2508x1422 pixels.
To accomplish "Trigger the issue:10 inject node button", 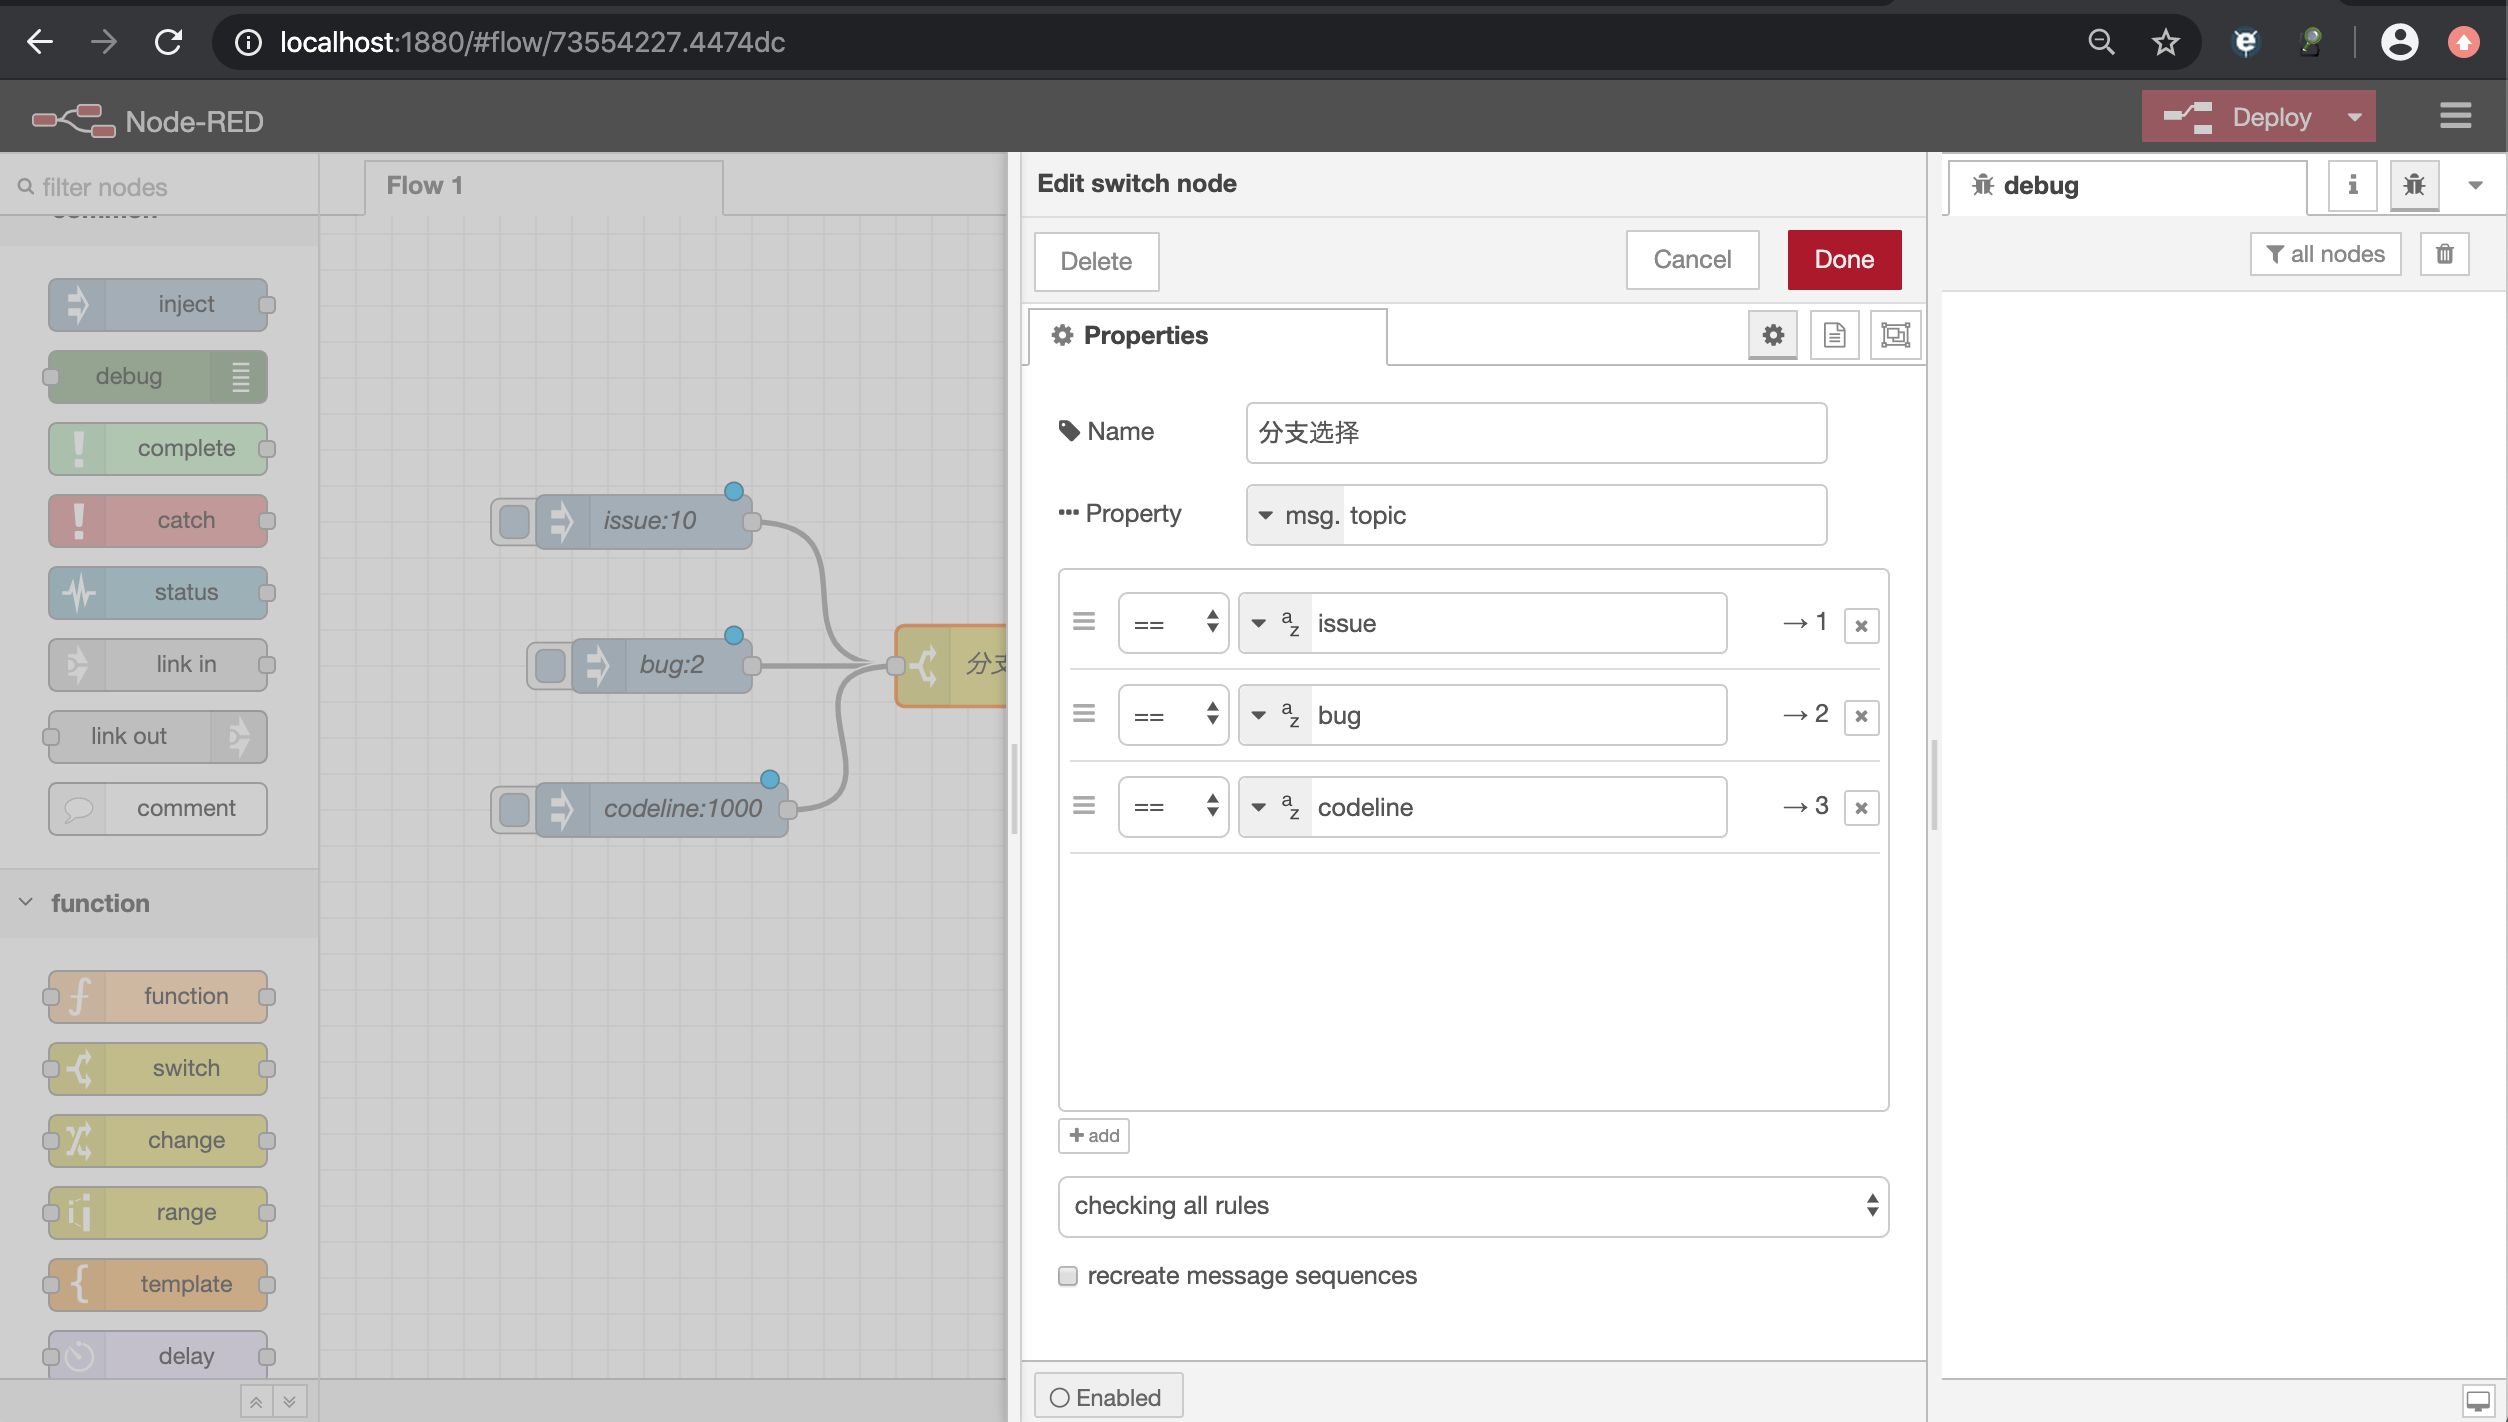I will [513, 521].
